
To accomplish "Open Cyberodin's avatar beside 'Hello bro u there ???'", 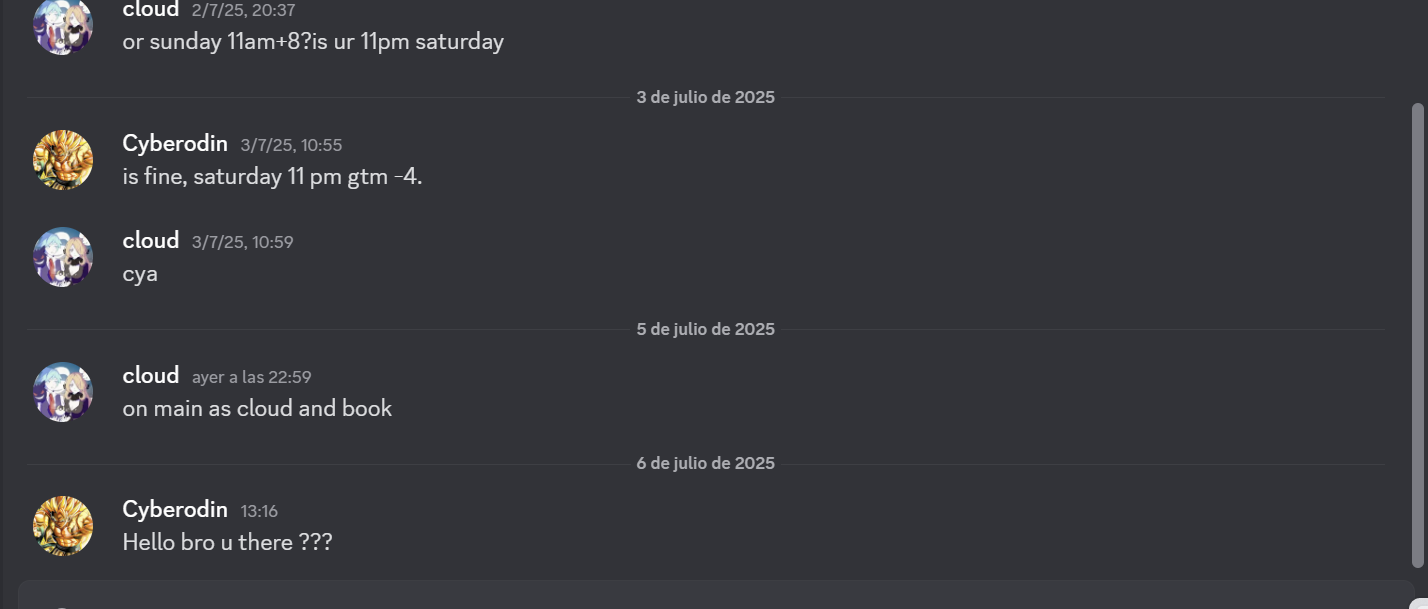I will (63, 526).
